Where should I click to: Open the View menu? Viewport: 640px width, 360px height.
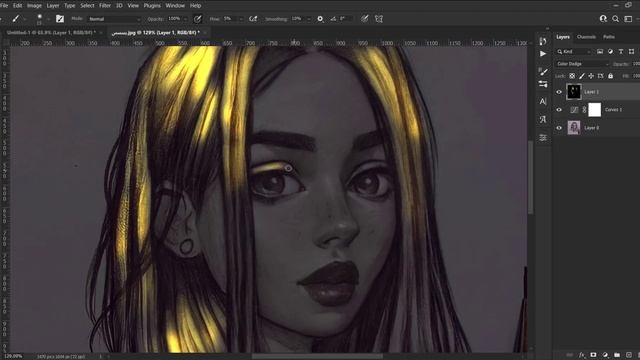(x=133, y=6)
